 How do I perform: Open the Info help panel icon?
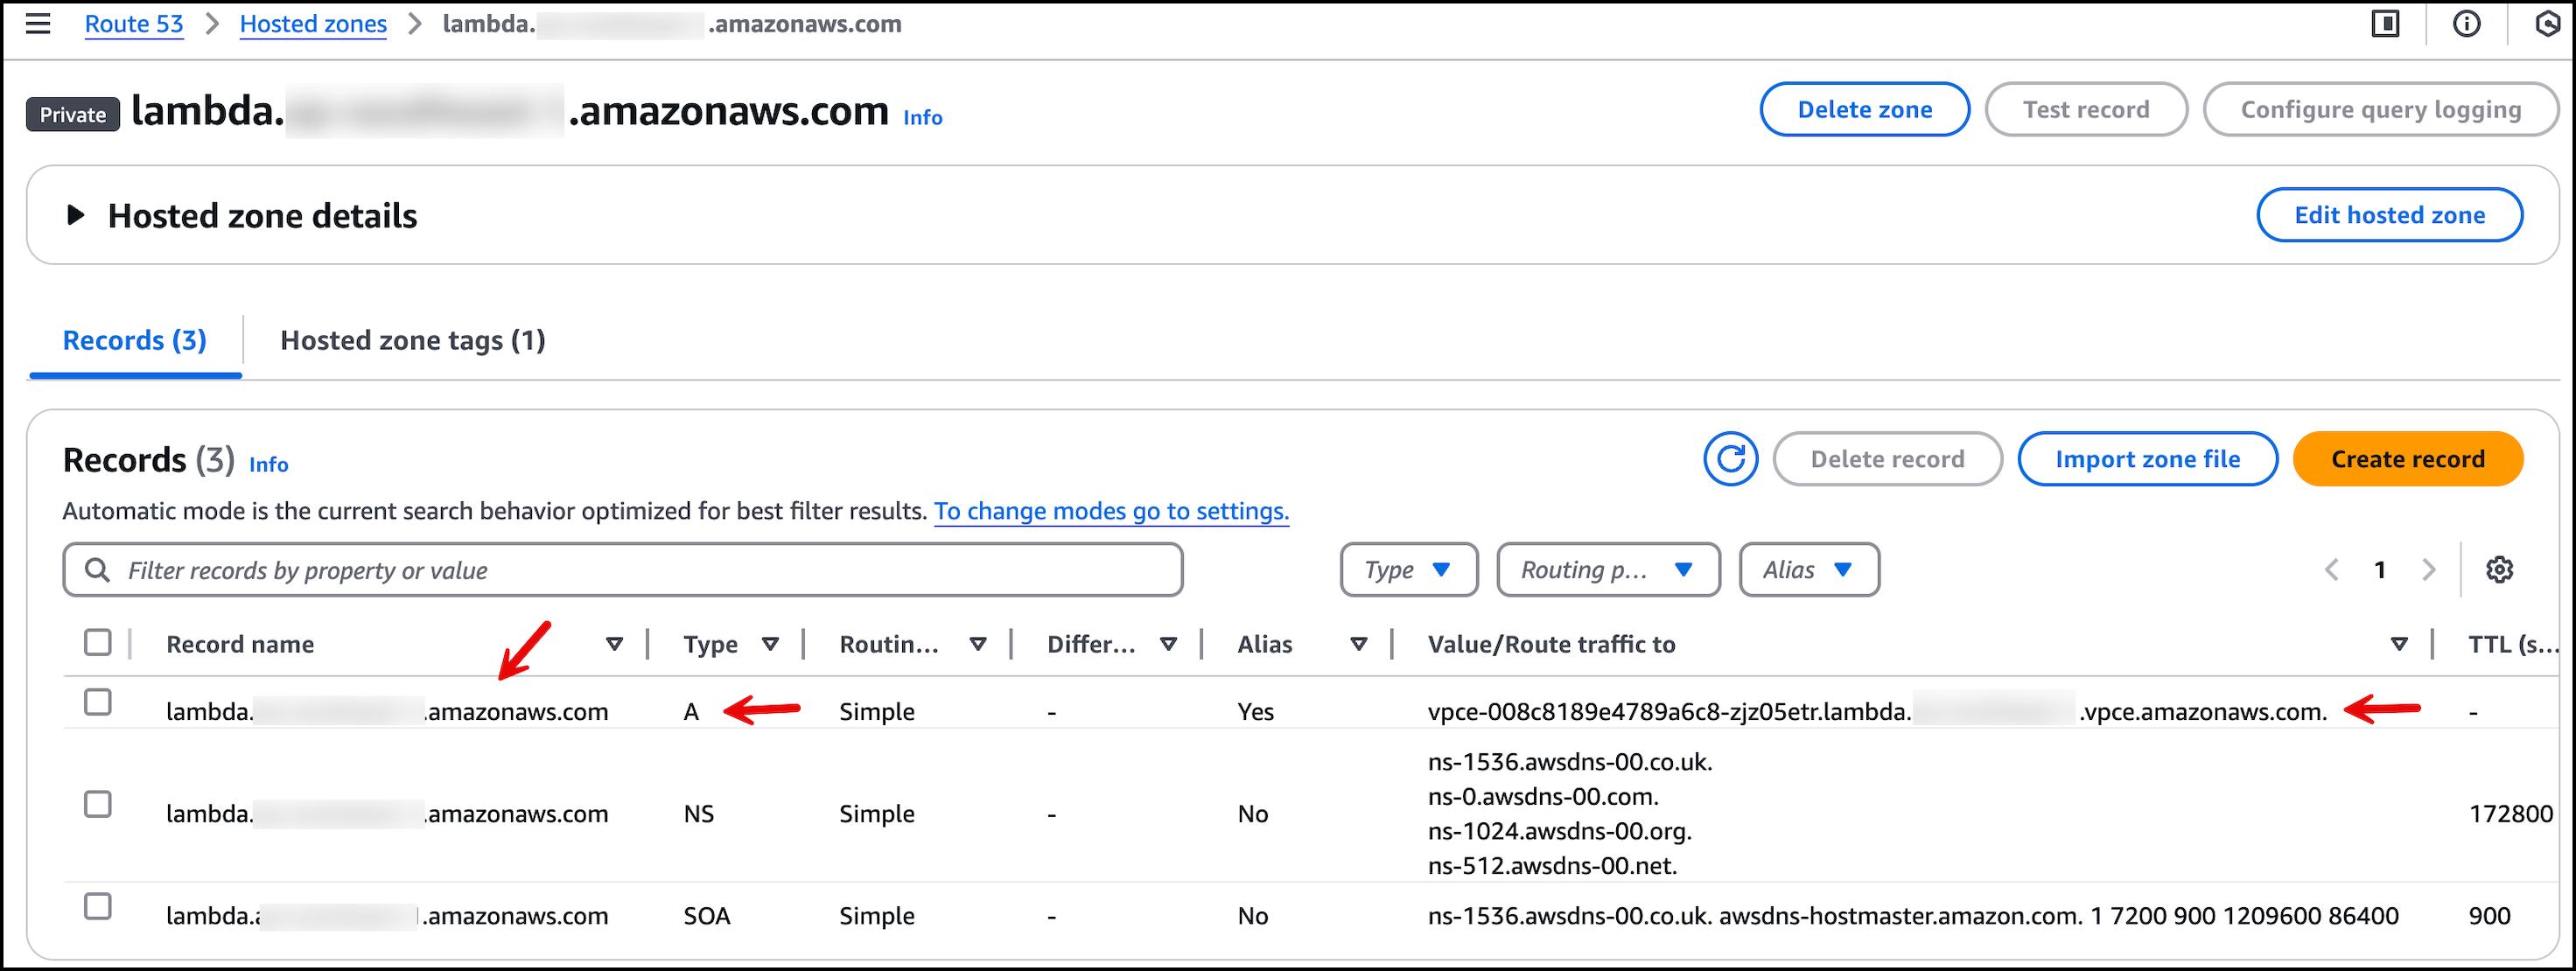[x=2466, y=23]
